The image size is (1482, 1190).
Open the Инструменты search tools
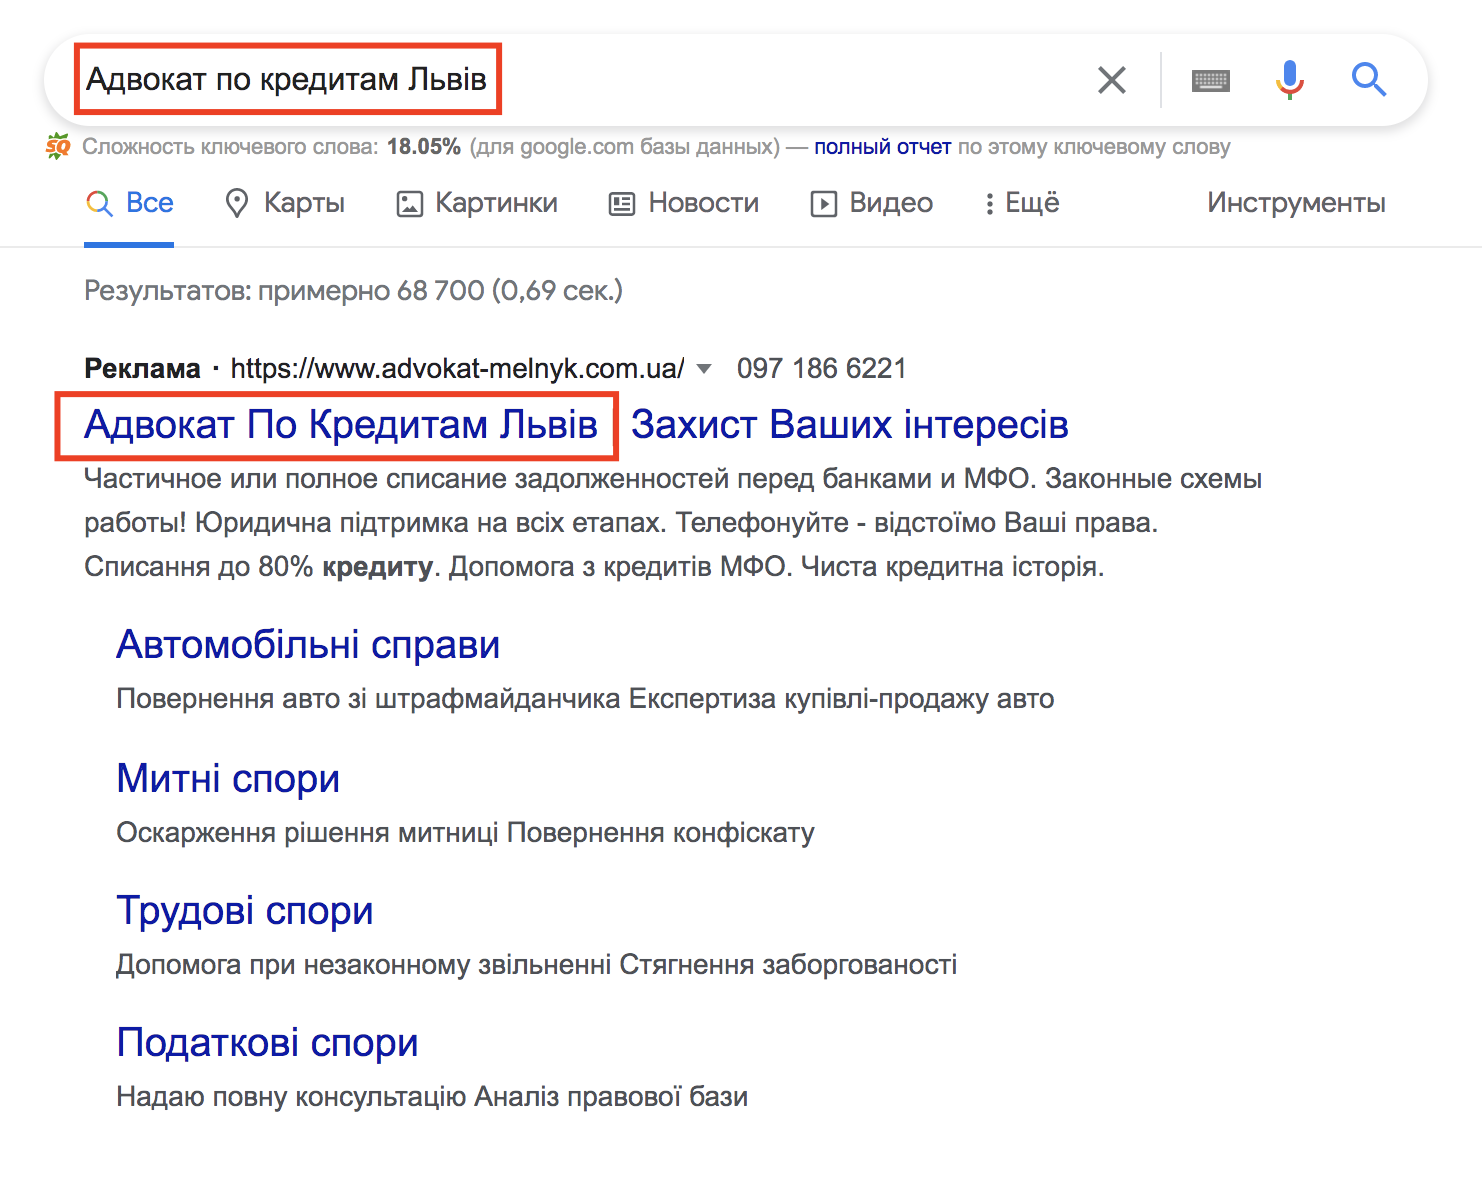[x=1296, y=203]
